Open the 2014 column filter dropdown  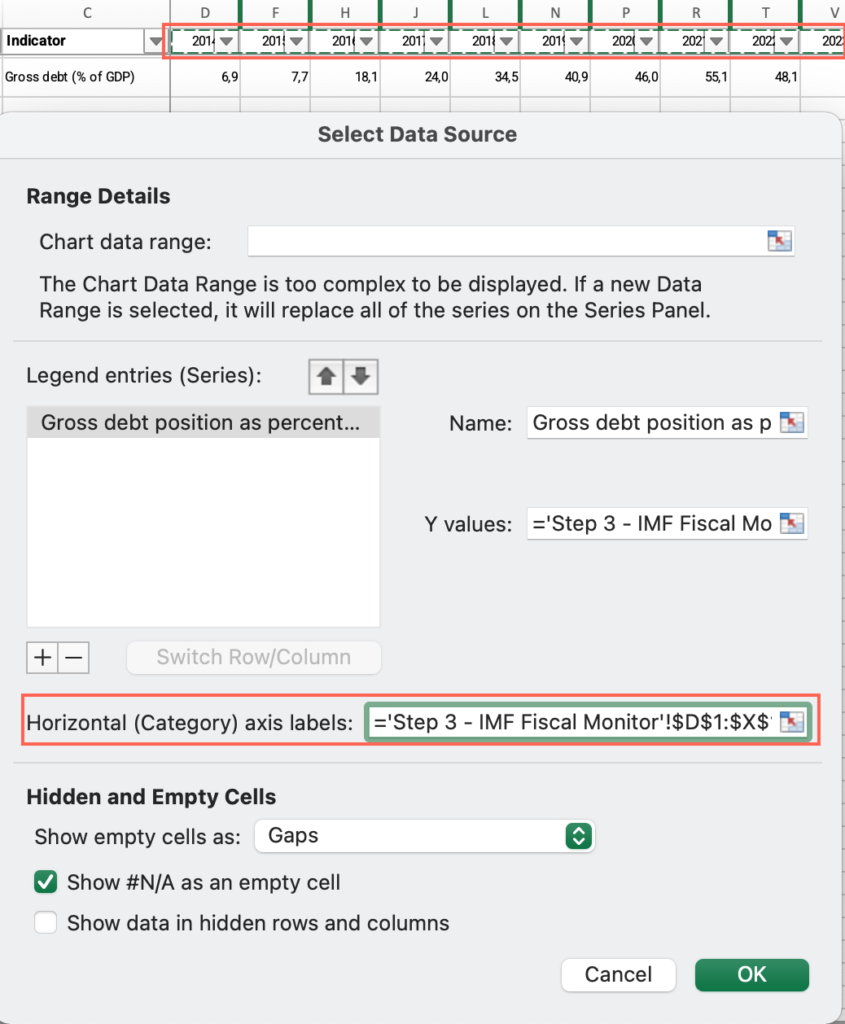(226, 41)
